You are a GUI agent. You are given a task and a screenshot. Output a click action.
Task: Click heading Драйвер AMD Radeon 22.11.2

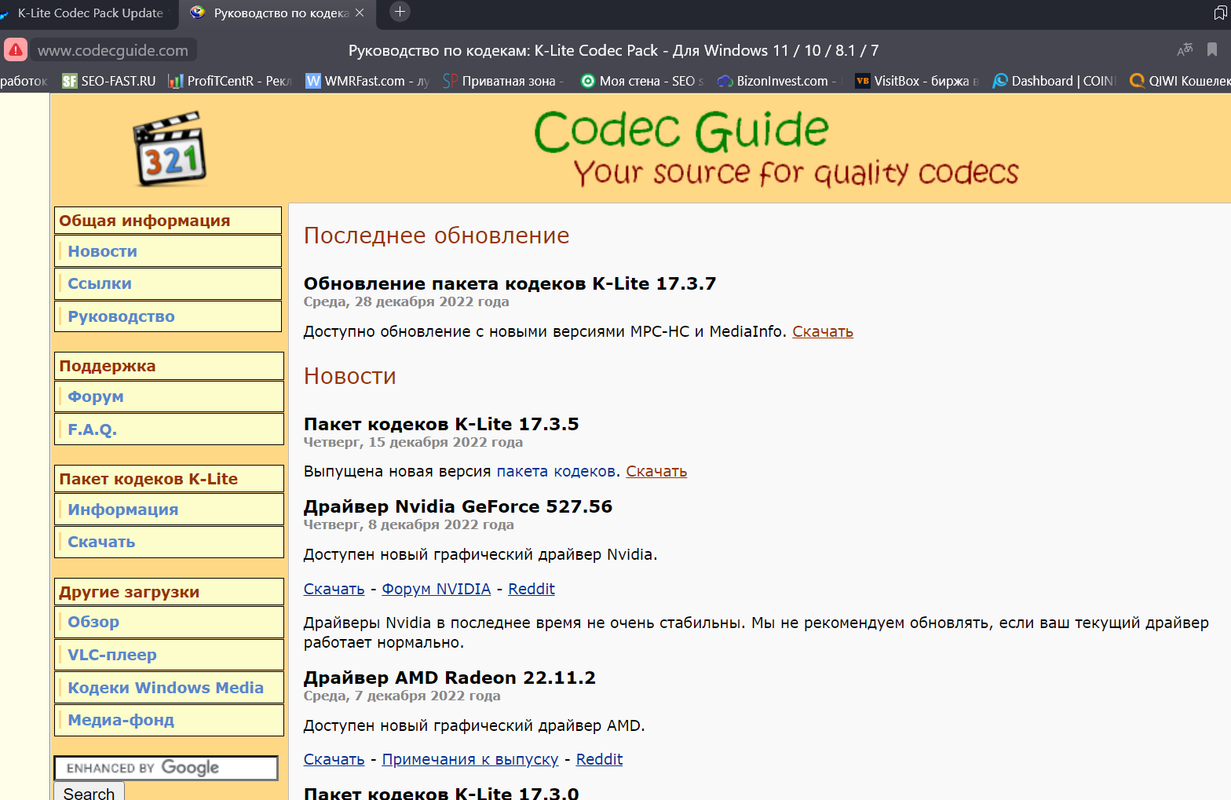tap(450, 678)
